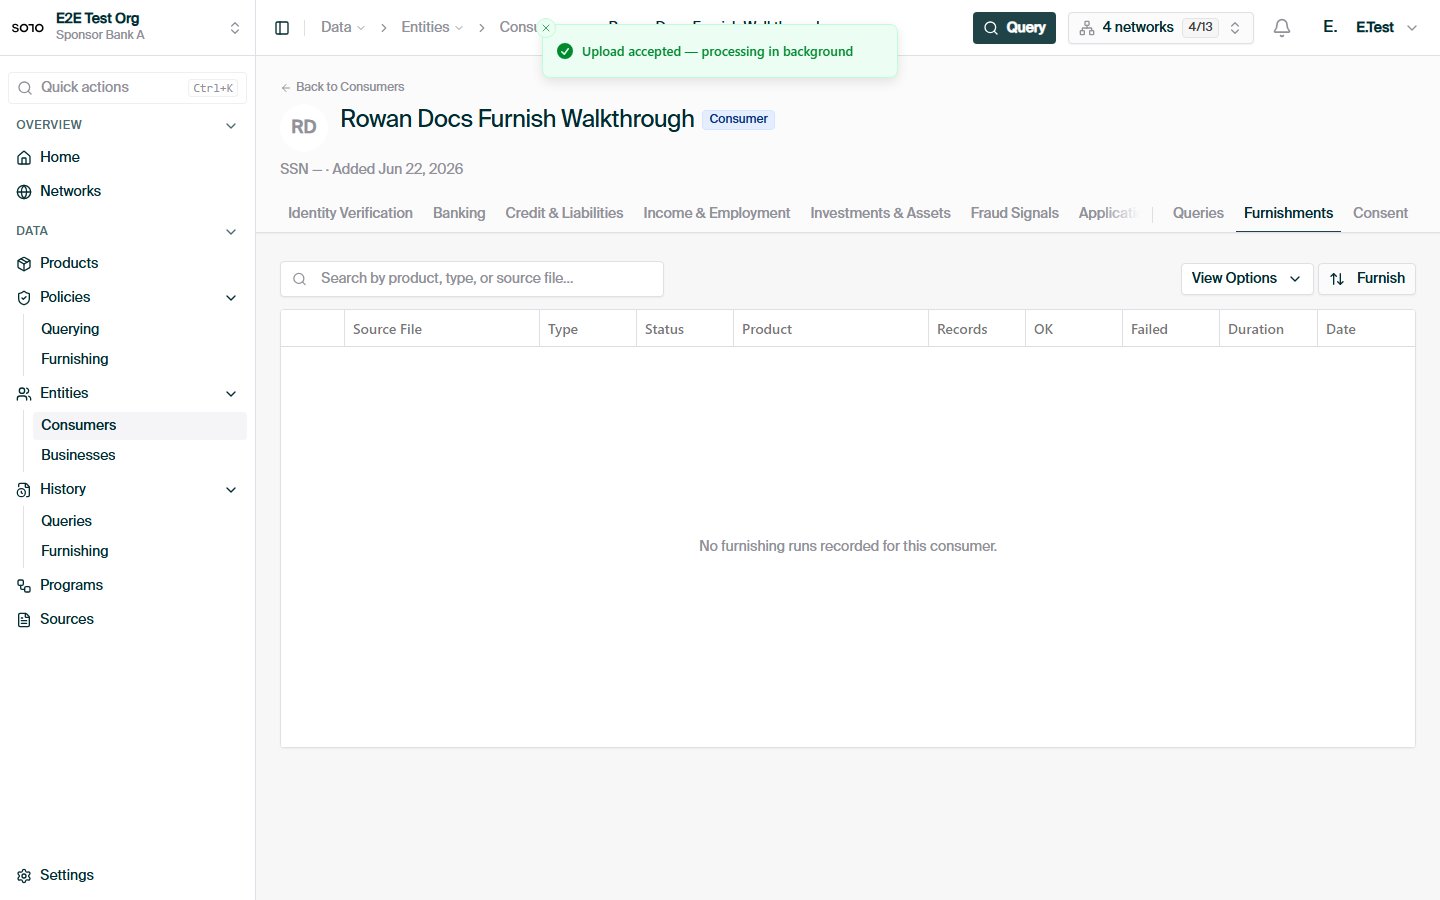Click the Sources document icon
Viewport: 1440px width, 900px height.
pyautogui.click(x=24, y=620)
